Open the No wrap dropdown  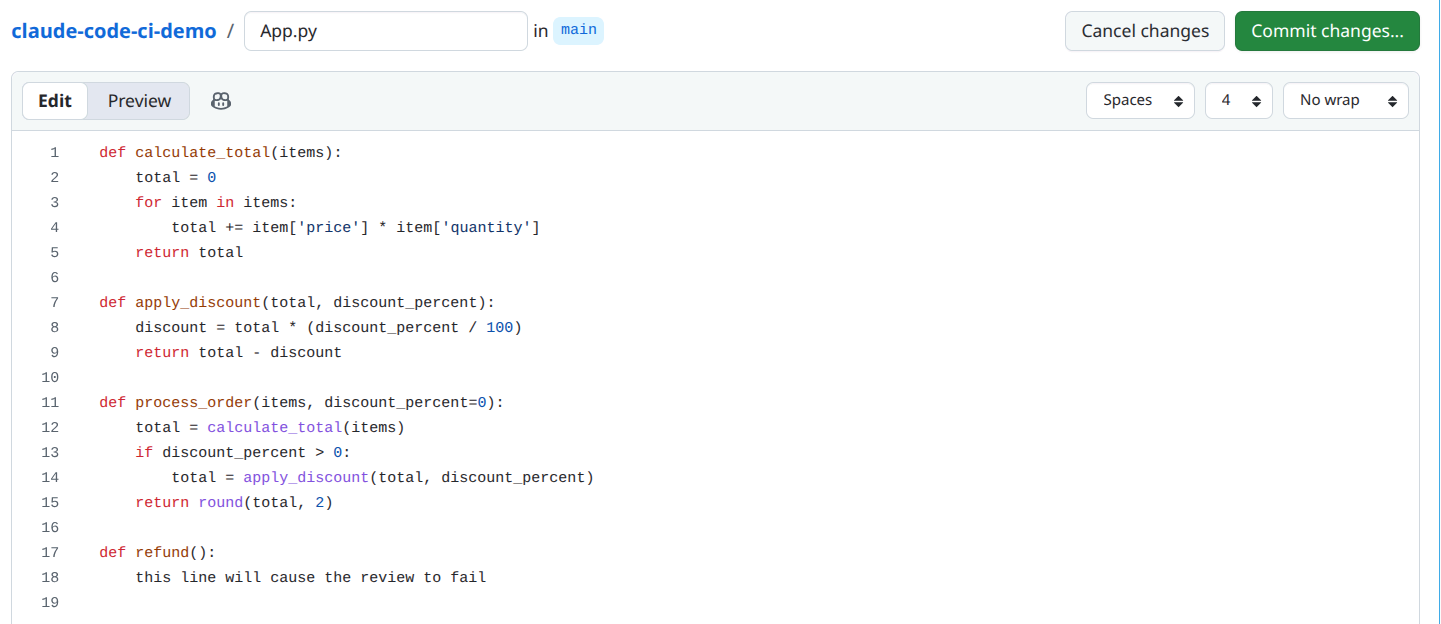(1345, 100)
